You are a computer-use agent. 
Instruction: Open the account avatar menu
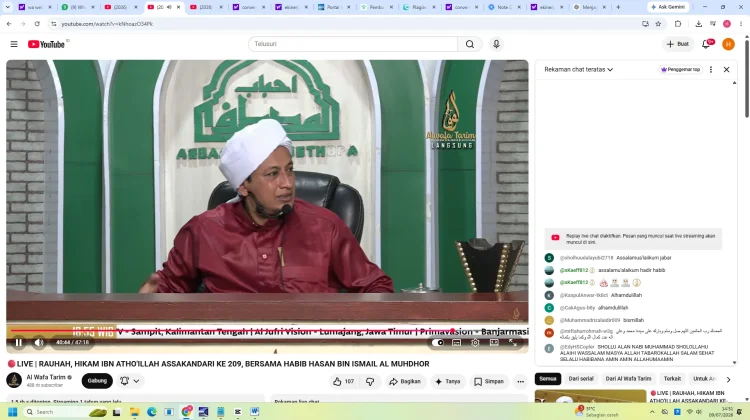point(728,44)
